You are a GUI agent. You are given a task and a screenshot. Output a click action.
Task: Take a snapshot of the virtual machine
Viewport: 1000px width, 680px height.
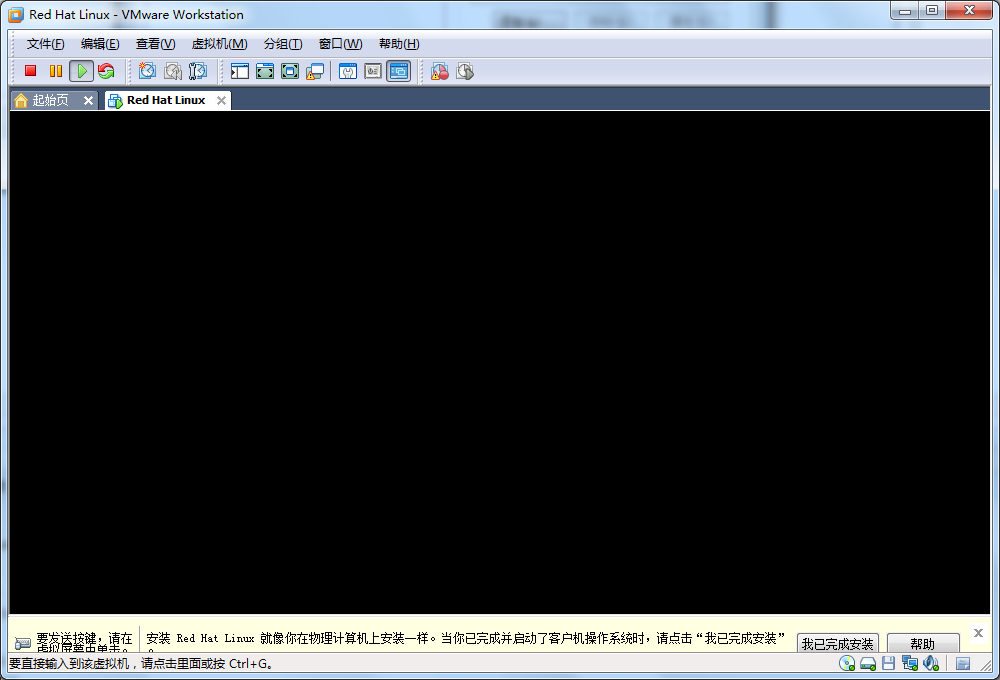click(147, 71)
